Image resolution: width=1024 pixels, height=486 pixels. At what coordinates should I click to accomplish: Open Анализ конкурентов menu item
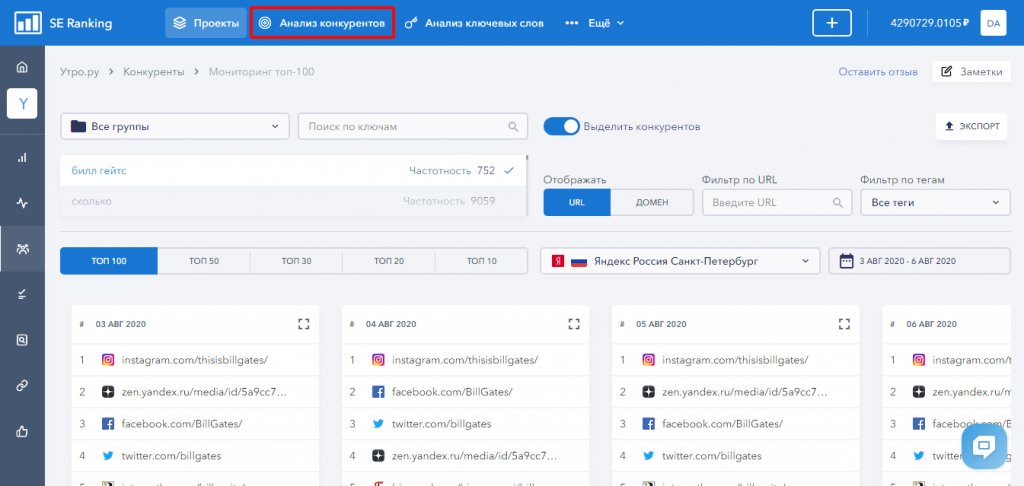pos(322,22)
